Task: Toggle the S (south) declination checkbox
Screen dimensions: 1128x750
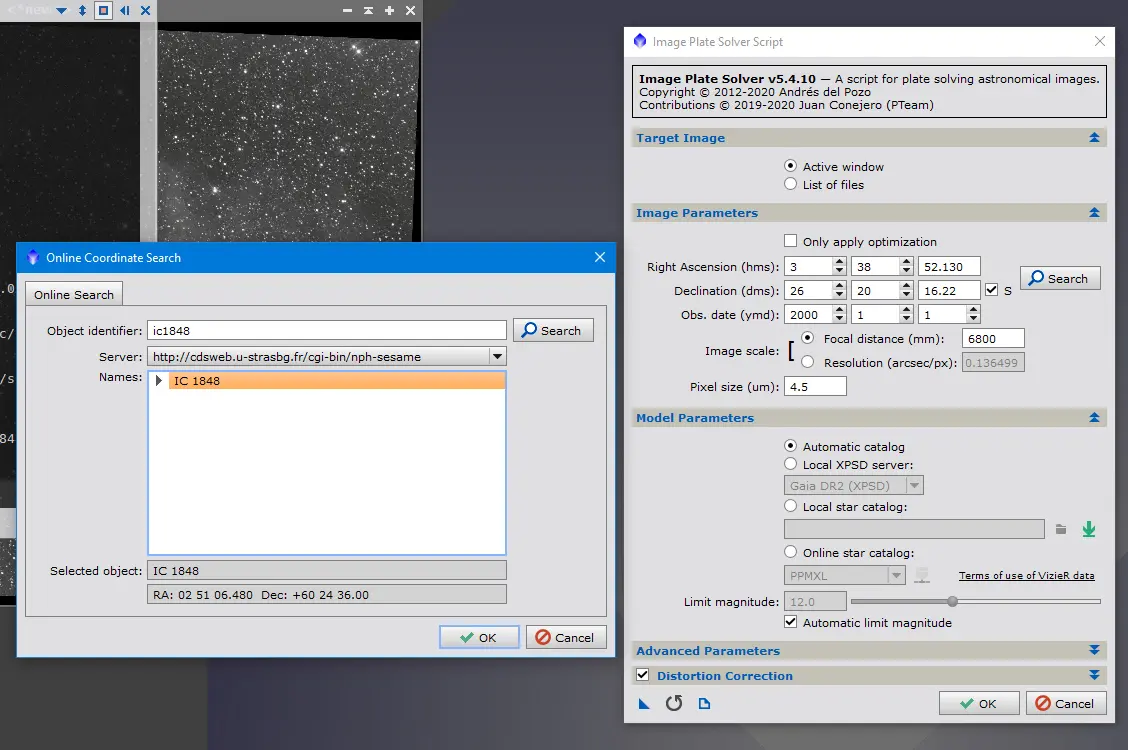Action: [991, 290]
